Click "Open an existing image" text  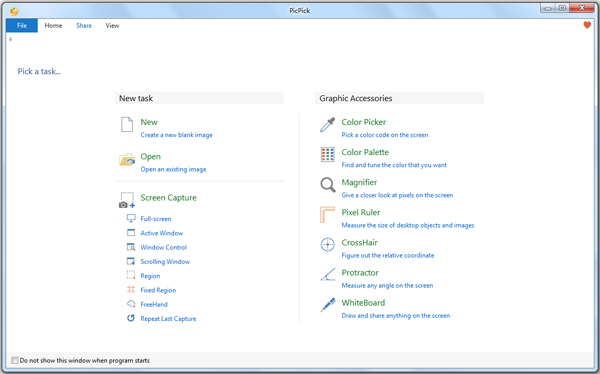[173, 169]
